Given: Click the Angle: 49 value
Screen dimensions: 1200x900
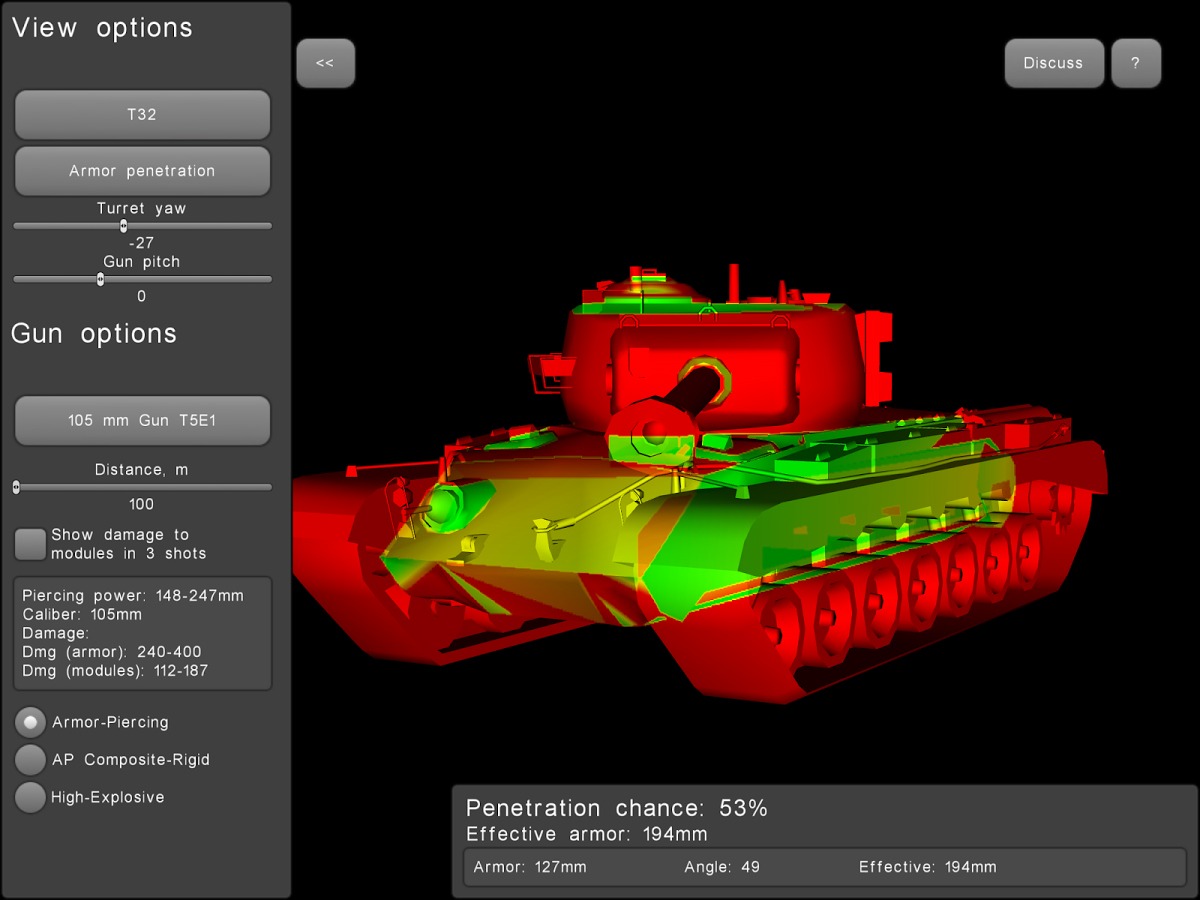Looking at the screenshot, I should pyautogui.click(x=722, y=867).
